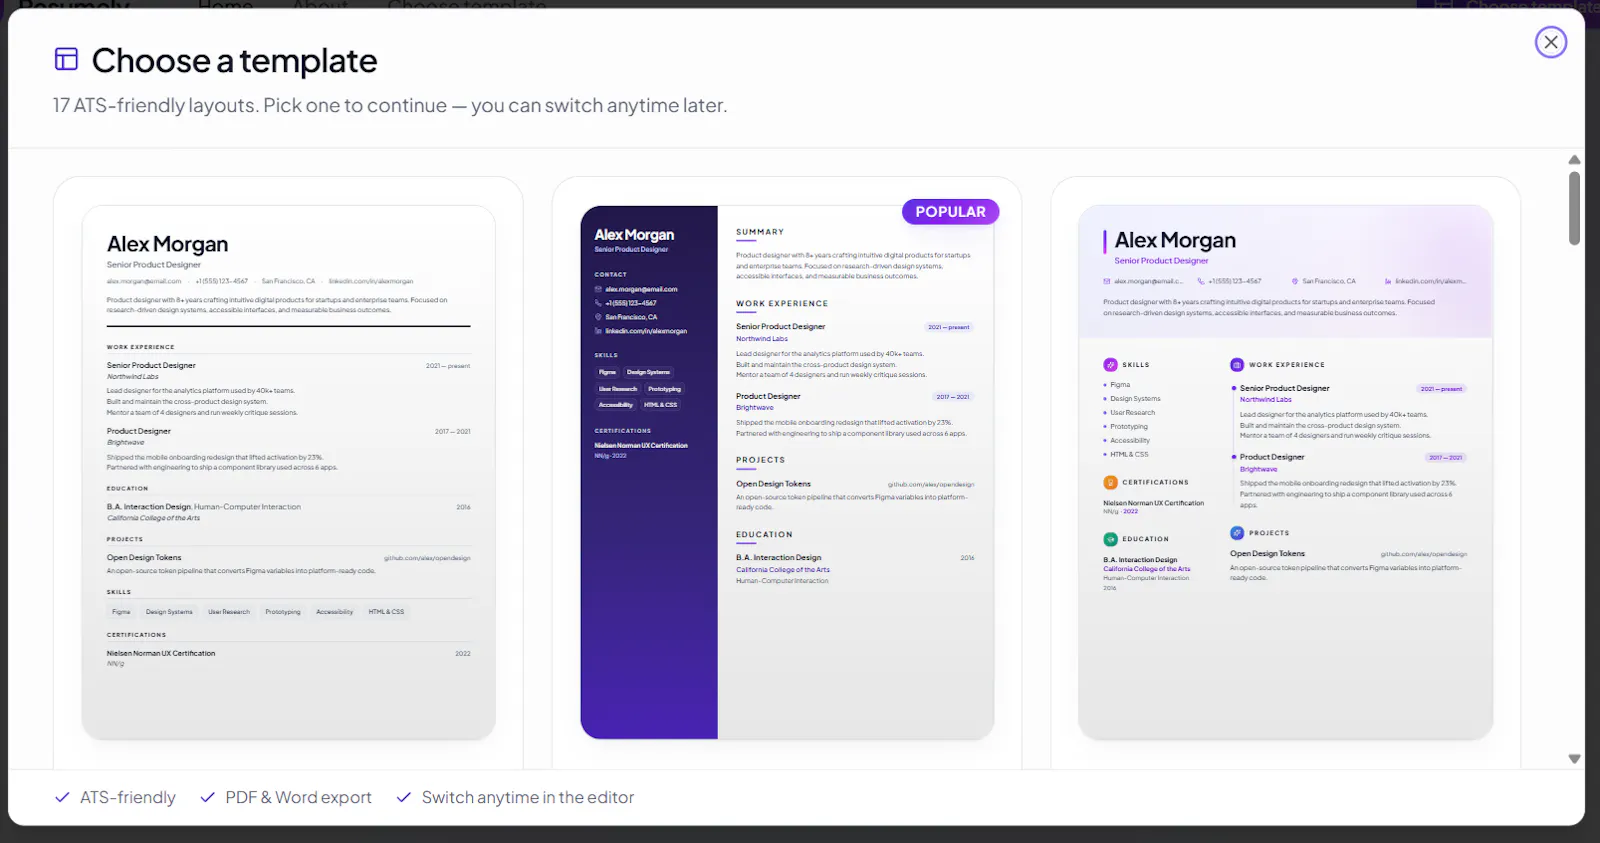Select the purple sidebar POPULAR template
The width and height of the screenshot is (1600, 843).
(x=787, y=472)
